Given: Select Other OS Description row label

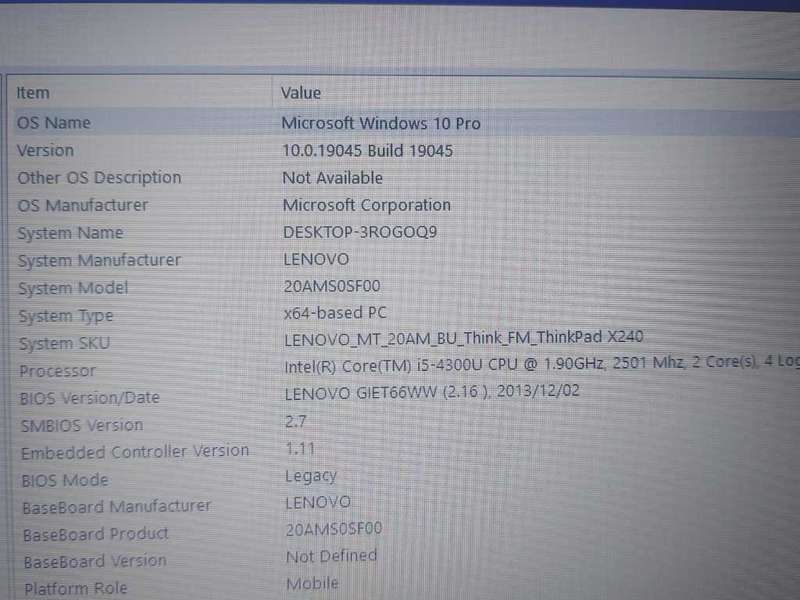Looking at the screenshot, I should point(99,178).
